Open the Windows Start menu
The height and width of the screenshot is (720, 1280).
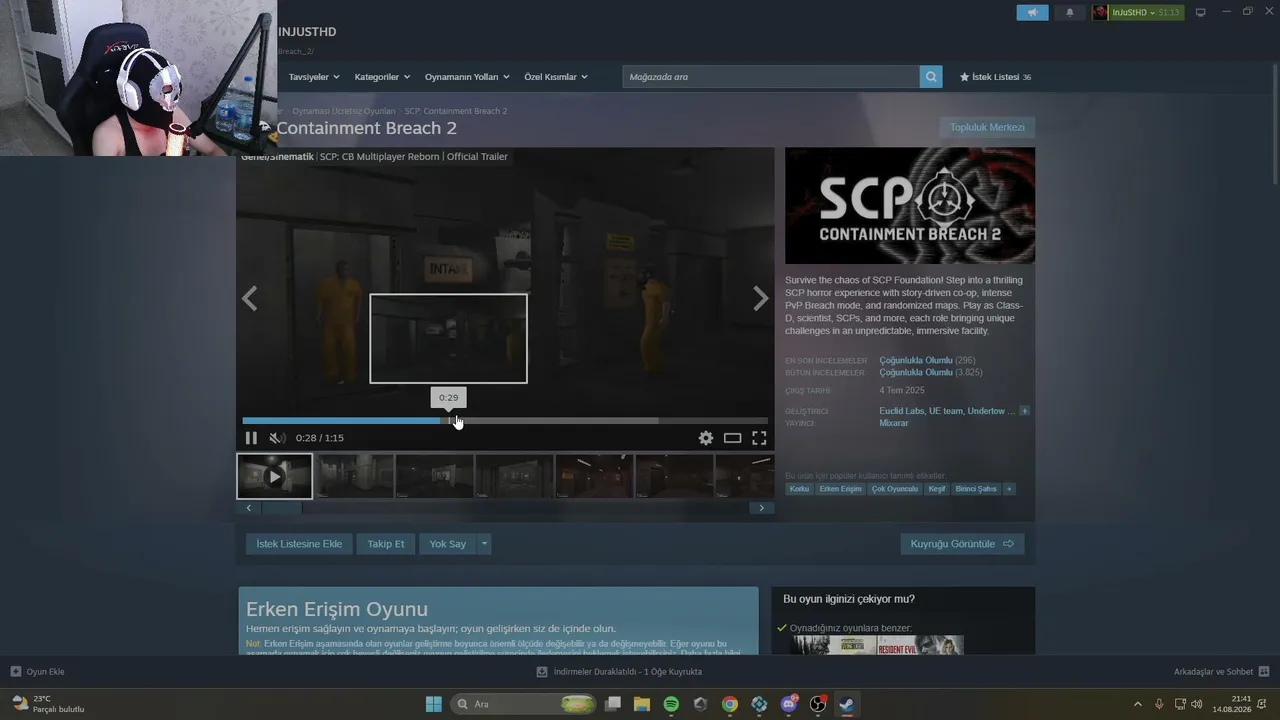tap(434, 704)
